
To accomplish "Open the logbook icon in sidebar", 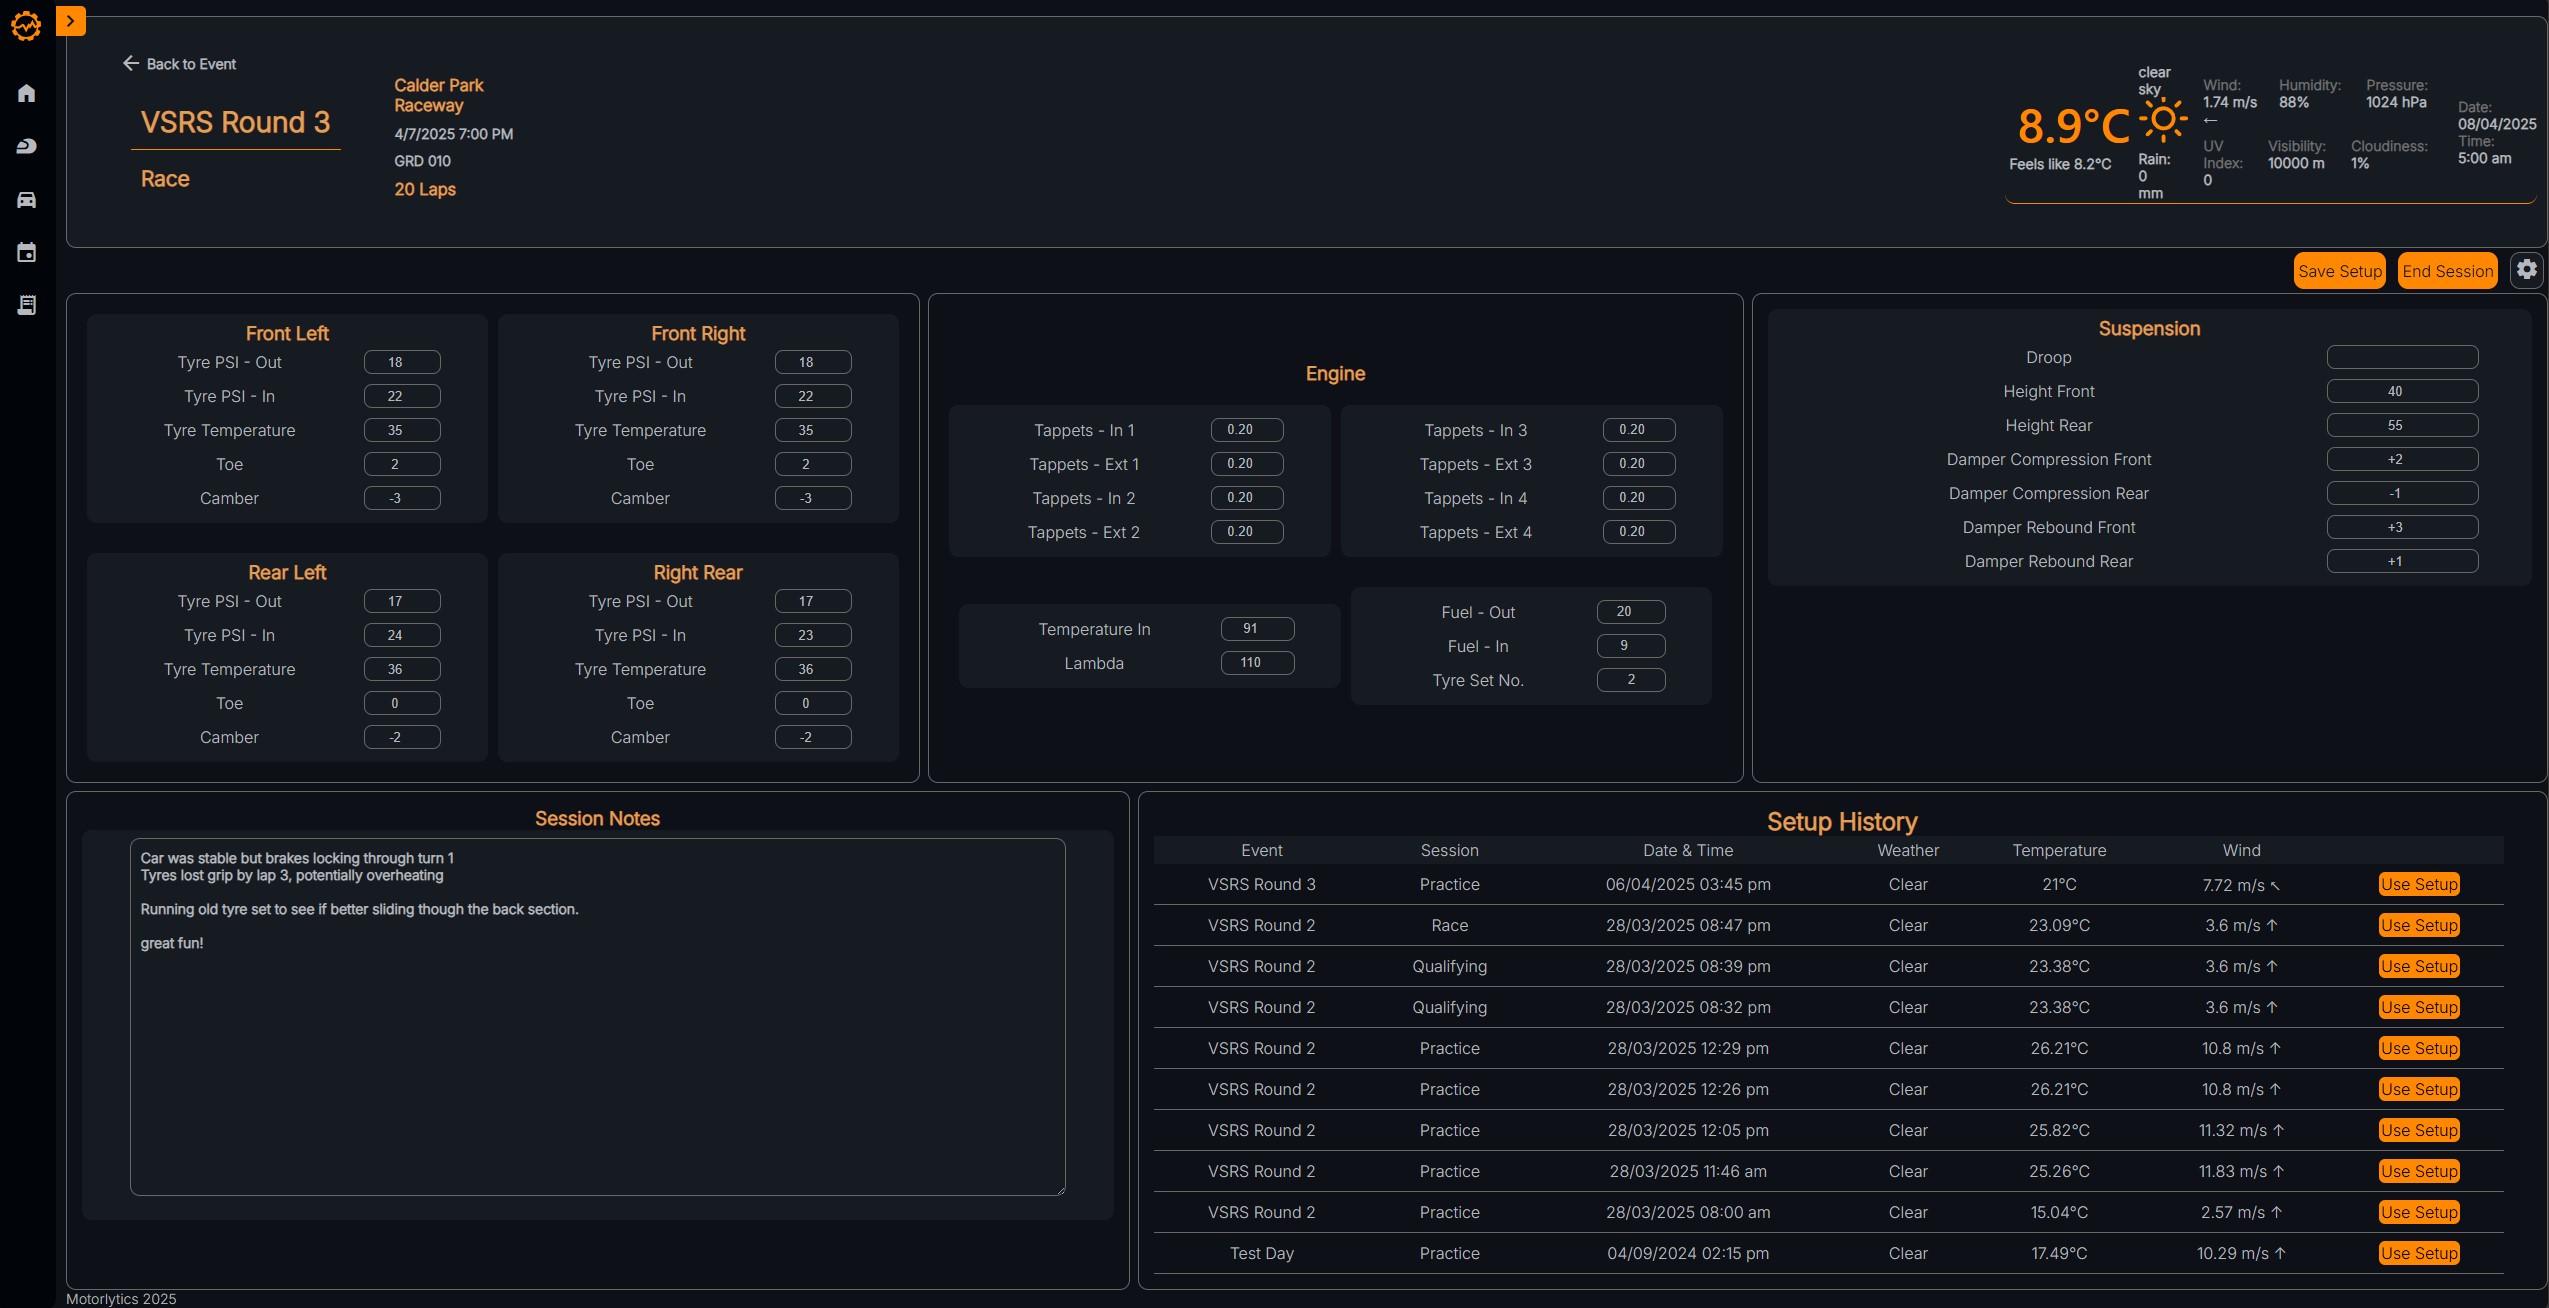I will (27, 305).
